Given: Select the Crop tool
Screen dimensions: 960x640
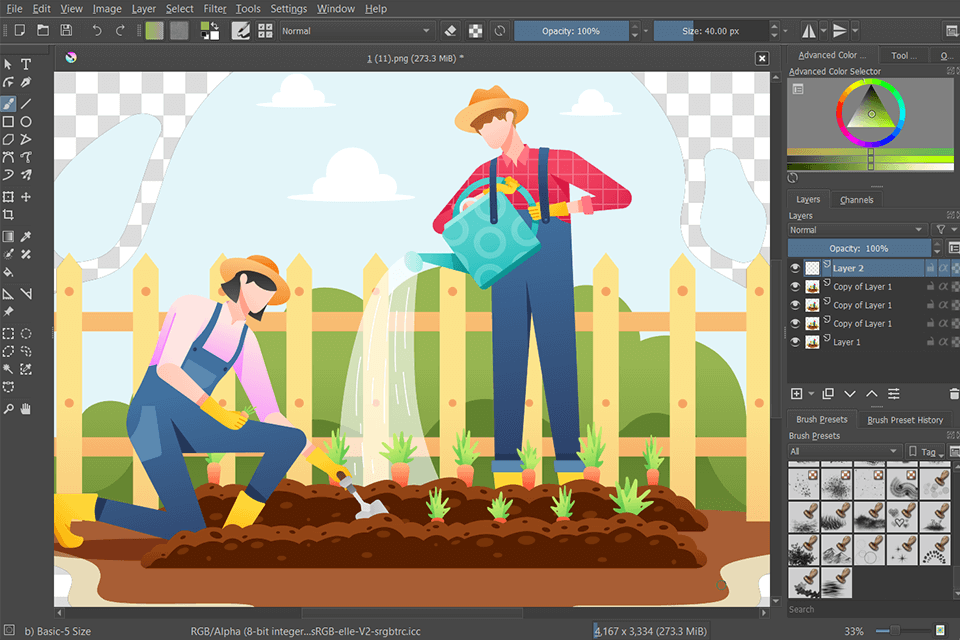Looking at the screenshot, I should (x=9, y=215).
